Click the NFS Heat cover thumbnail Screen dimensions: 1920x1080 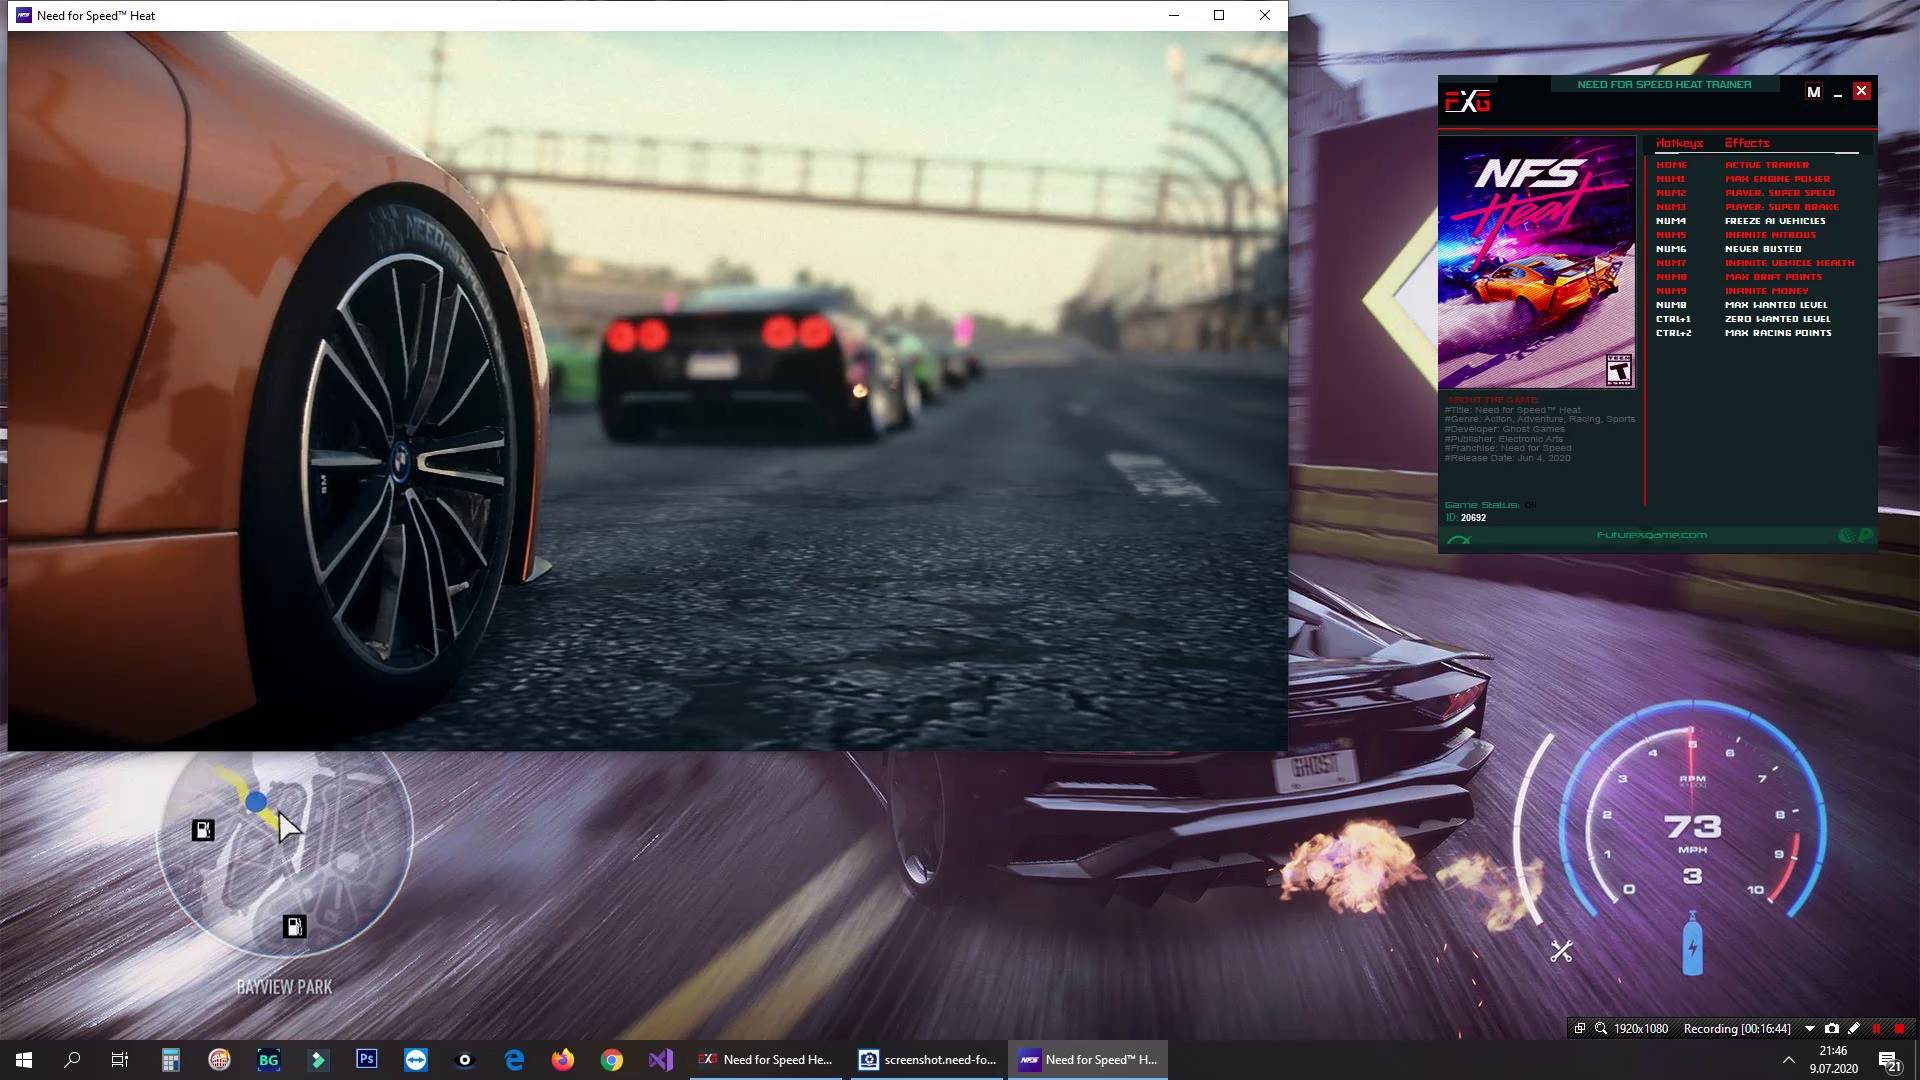[x=1536, y=262]
